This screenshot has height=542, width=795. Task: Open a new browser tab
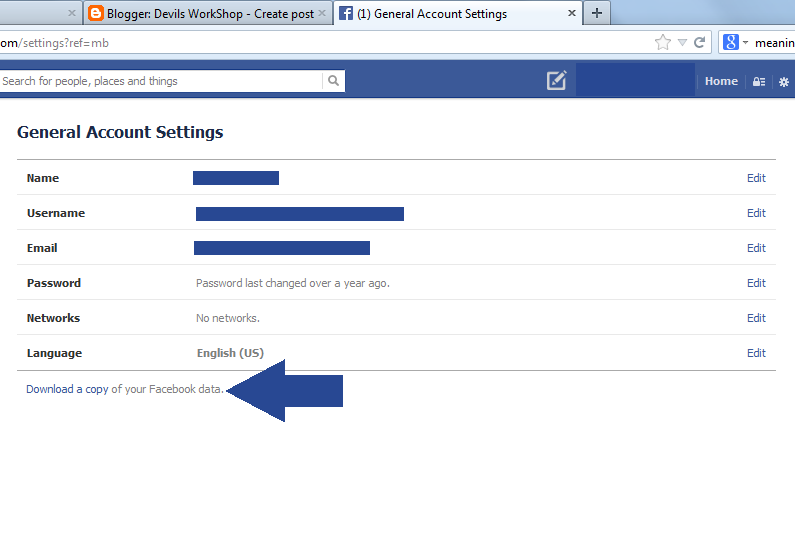pos(597,13)
